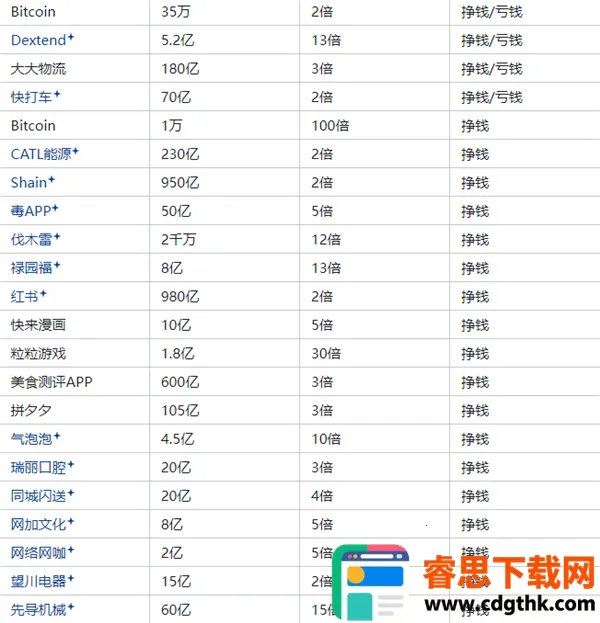Select the 美食测评APP name cell
Image resolution: width=600 pixels, height=623 pixels.
[x=74, y=382]
